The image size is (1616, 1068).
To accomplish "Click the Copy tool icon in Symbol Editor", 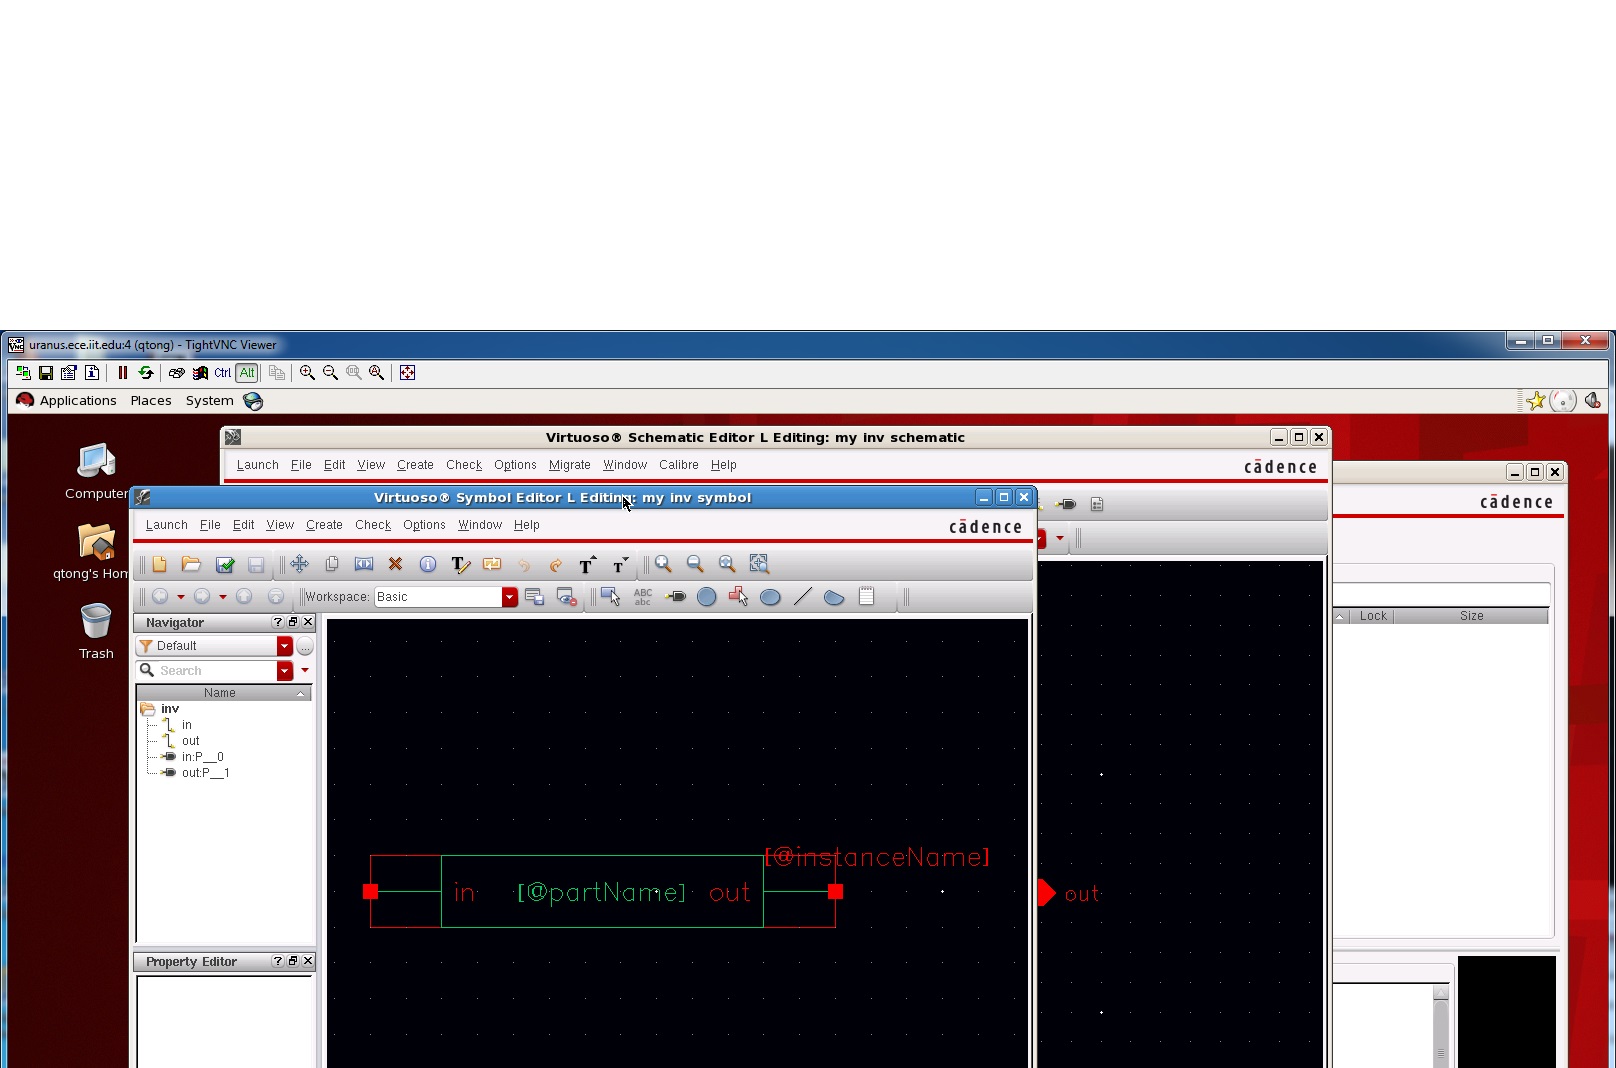I will pos(332,565).
